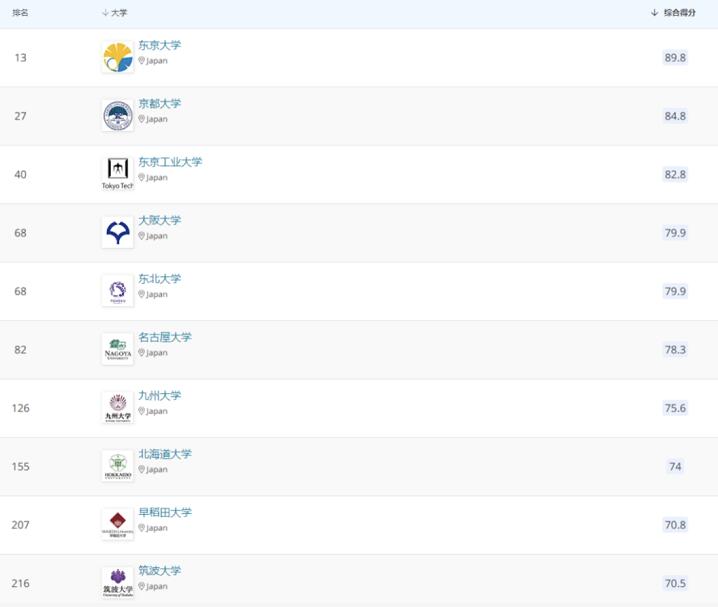Click the rank number 126
The image size is (718, 607).
click(21, 408)
